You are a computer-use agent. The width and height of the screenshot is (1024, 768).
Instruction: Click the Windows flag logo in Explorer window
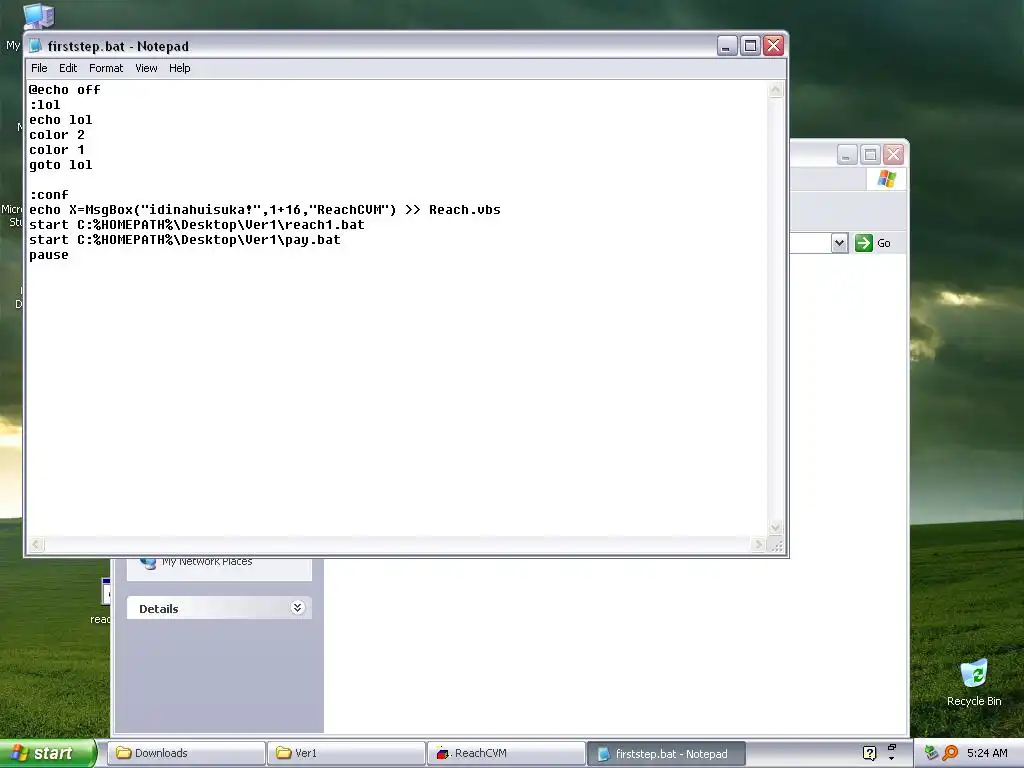(x=886, y=178)
